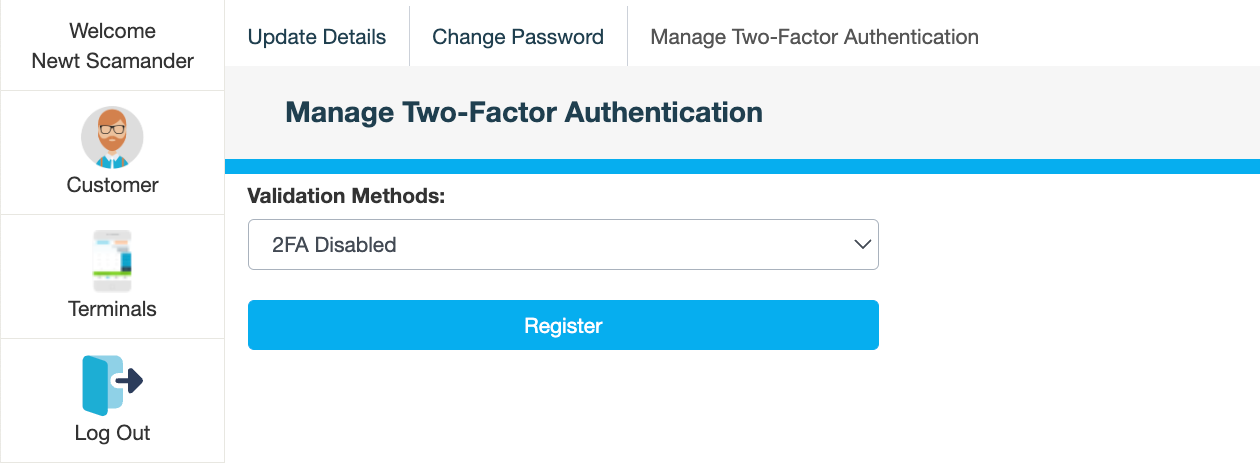The width and height of the screenshot is (1260, 464).
Task: Click the Newt Scamander user name
Action: pyautogui.click(x=112, y=61)
